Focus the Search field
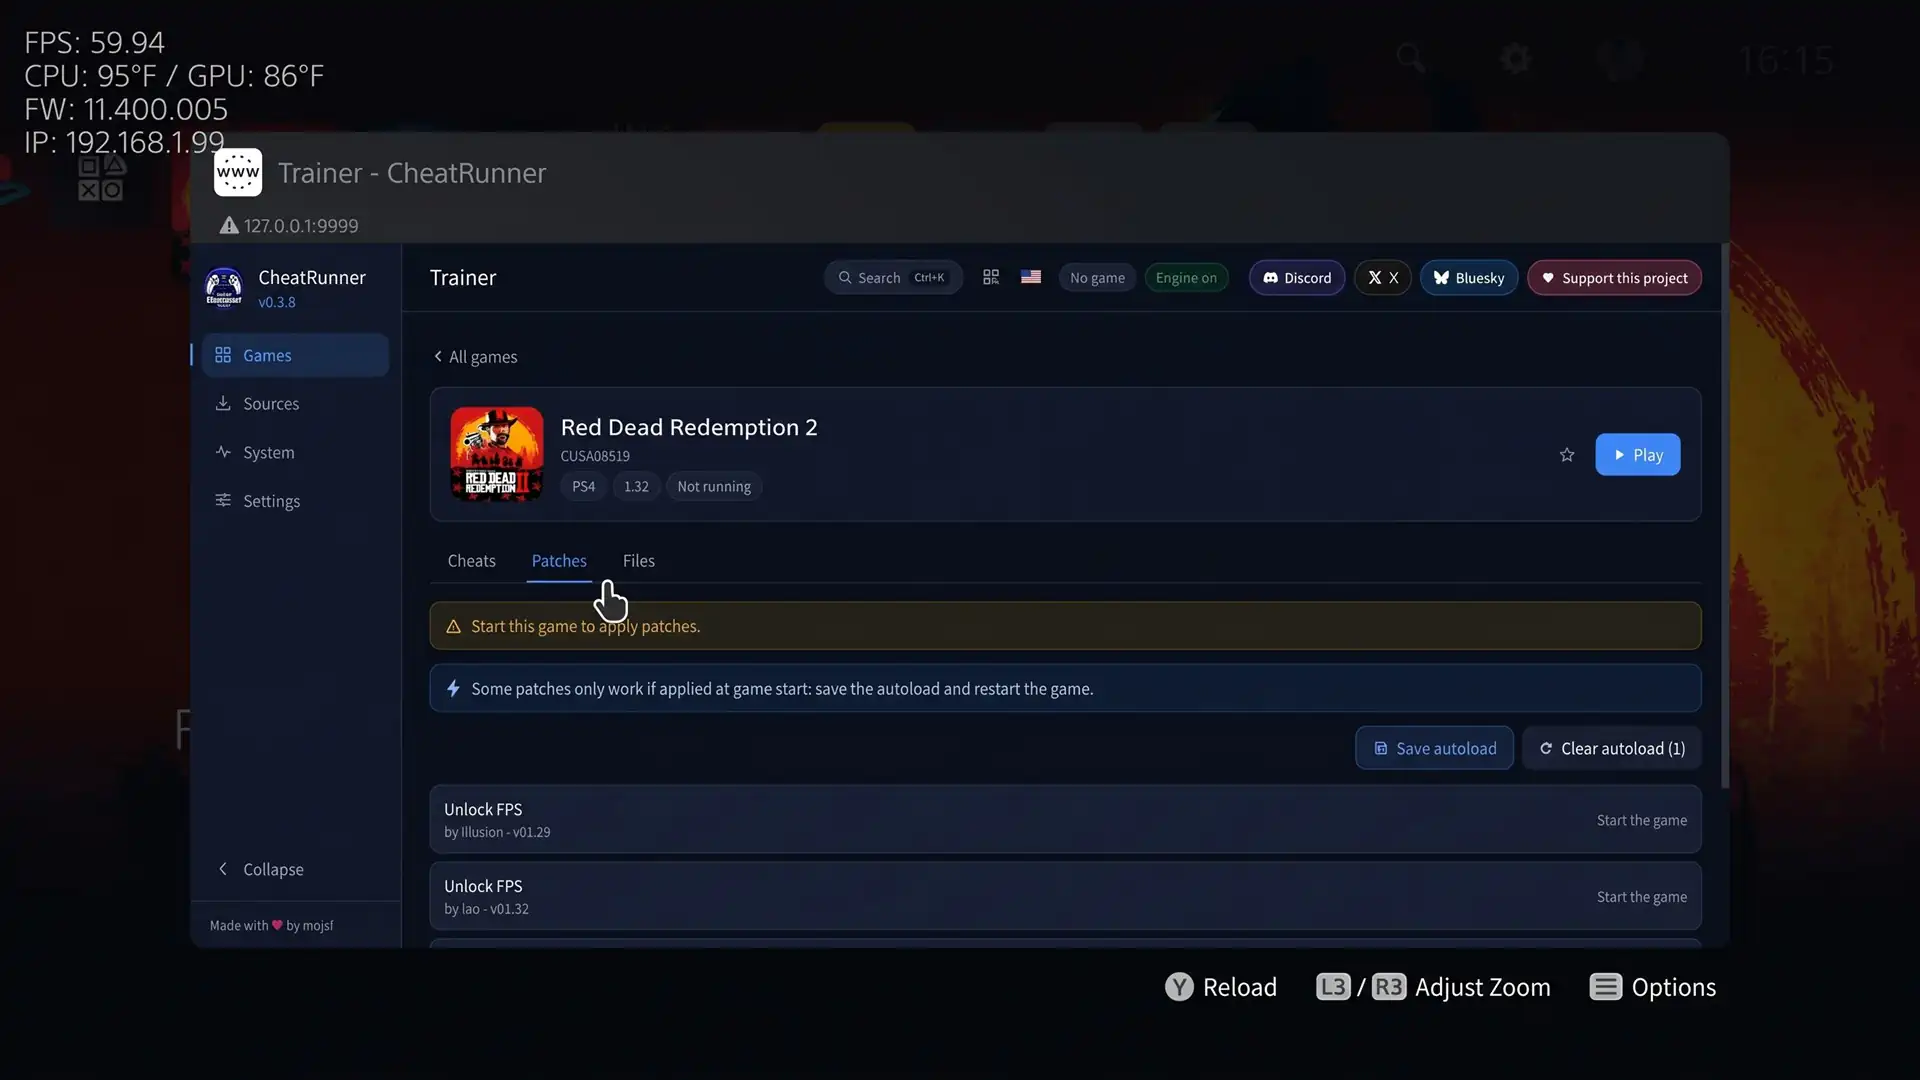1920x1080 pixels. 893,278
